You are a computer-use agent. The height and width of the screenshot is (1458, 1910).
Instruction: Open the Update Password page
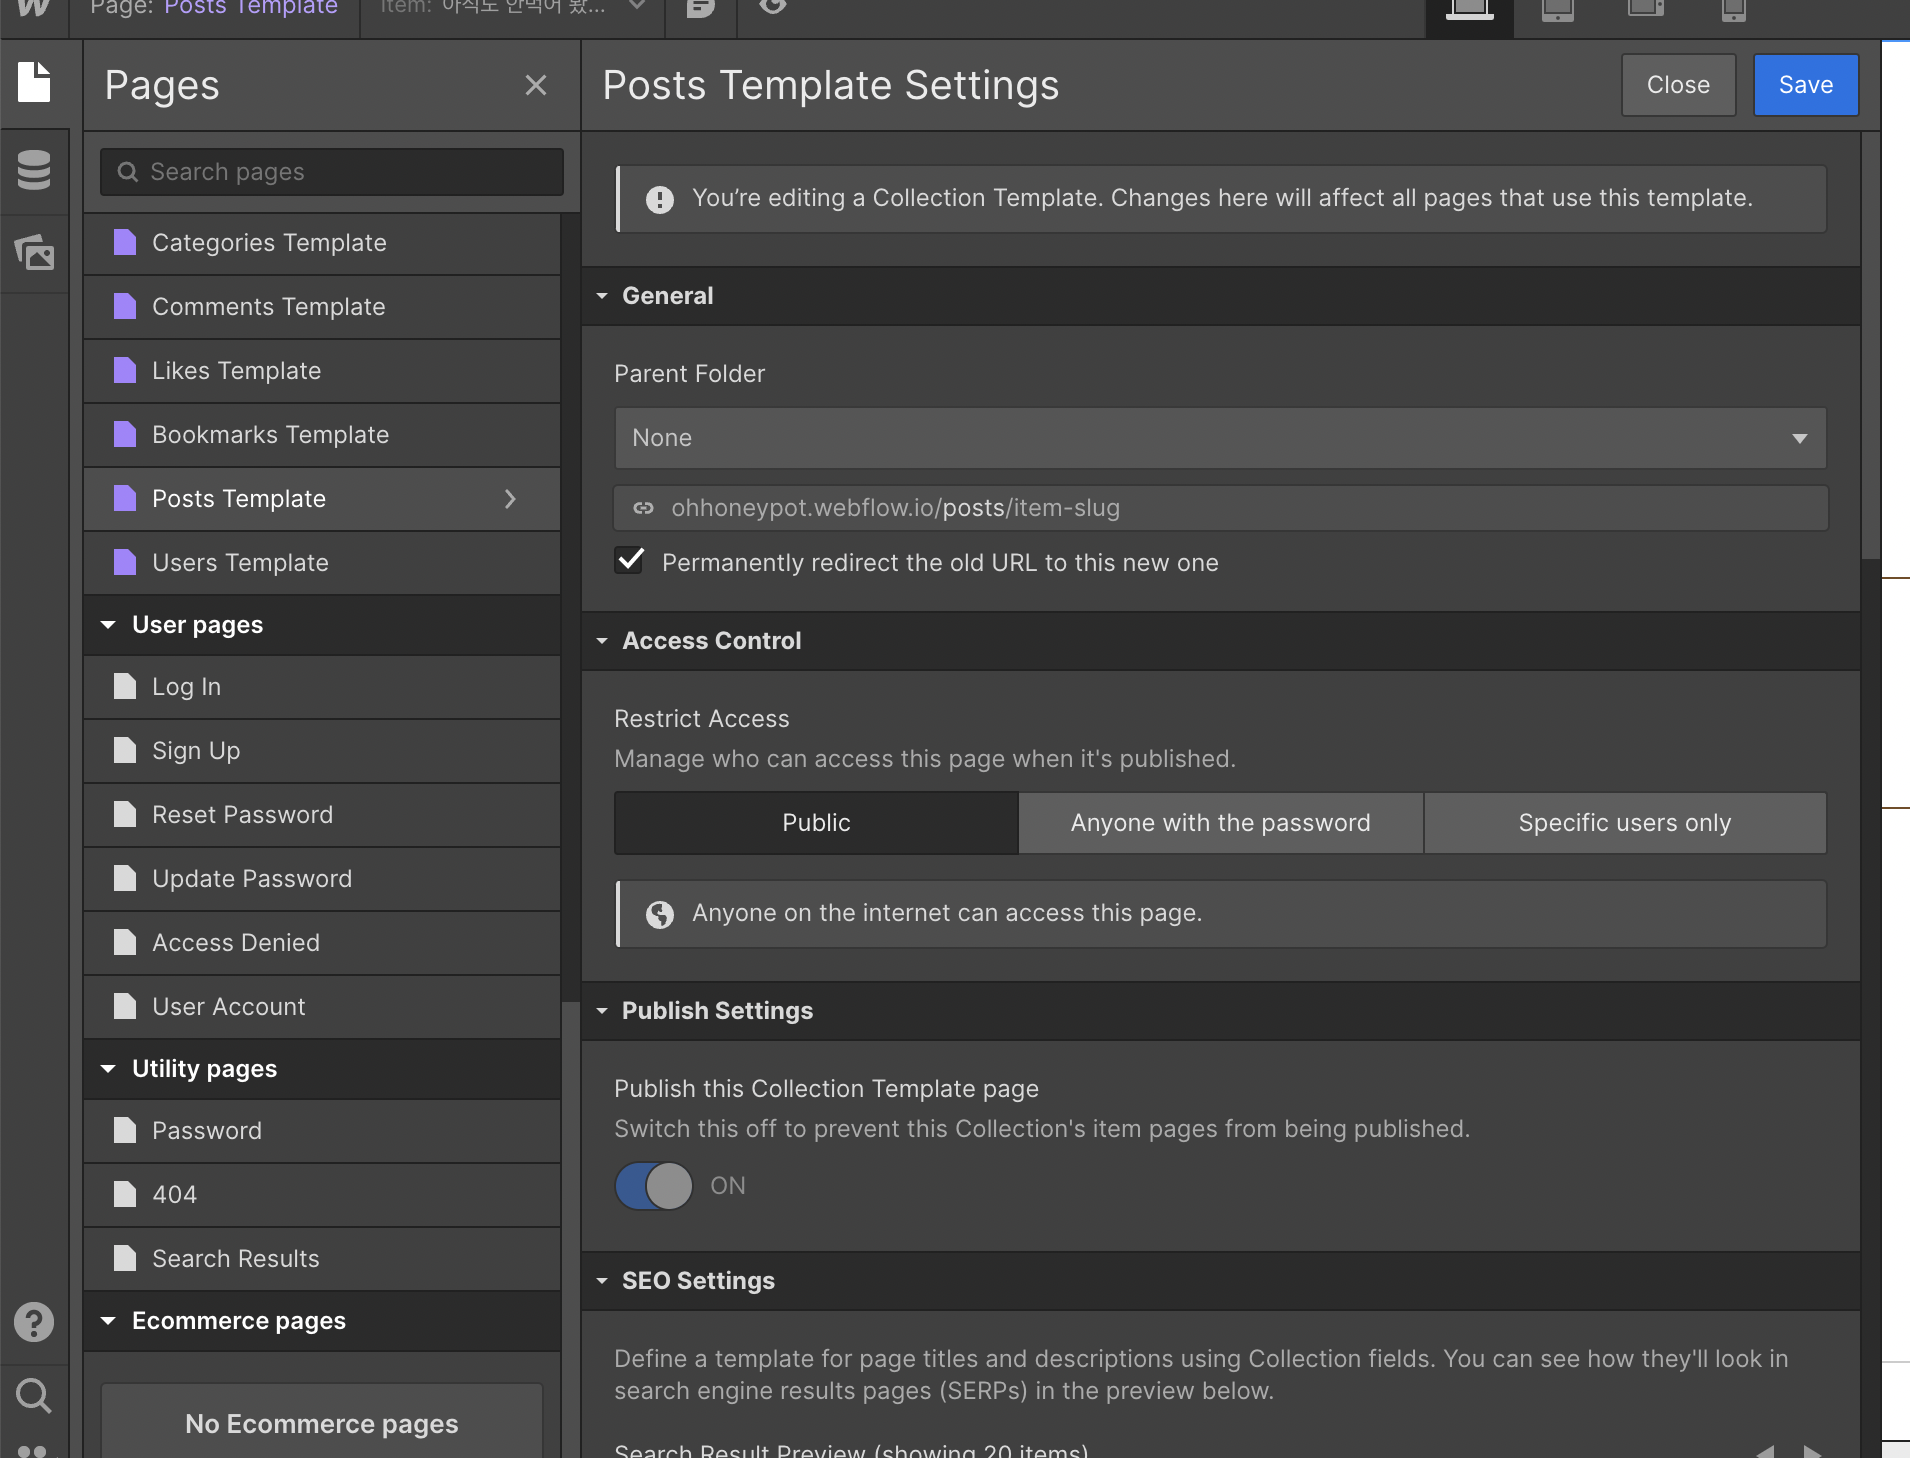tap(322, 879)
